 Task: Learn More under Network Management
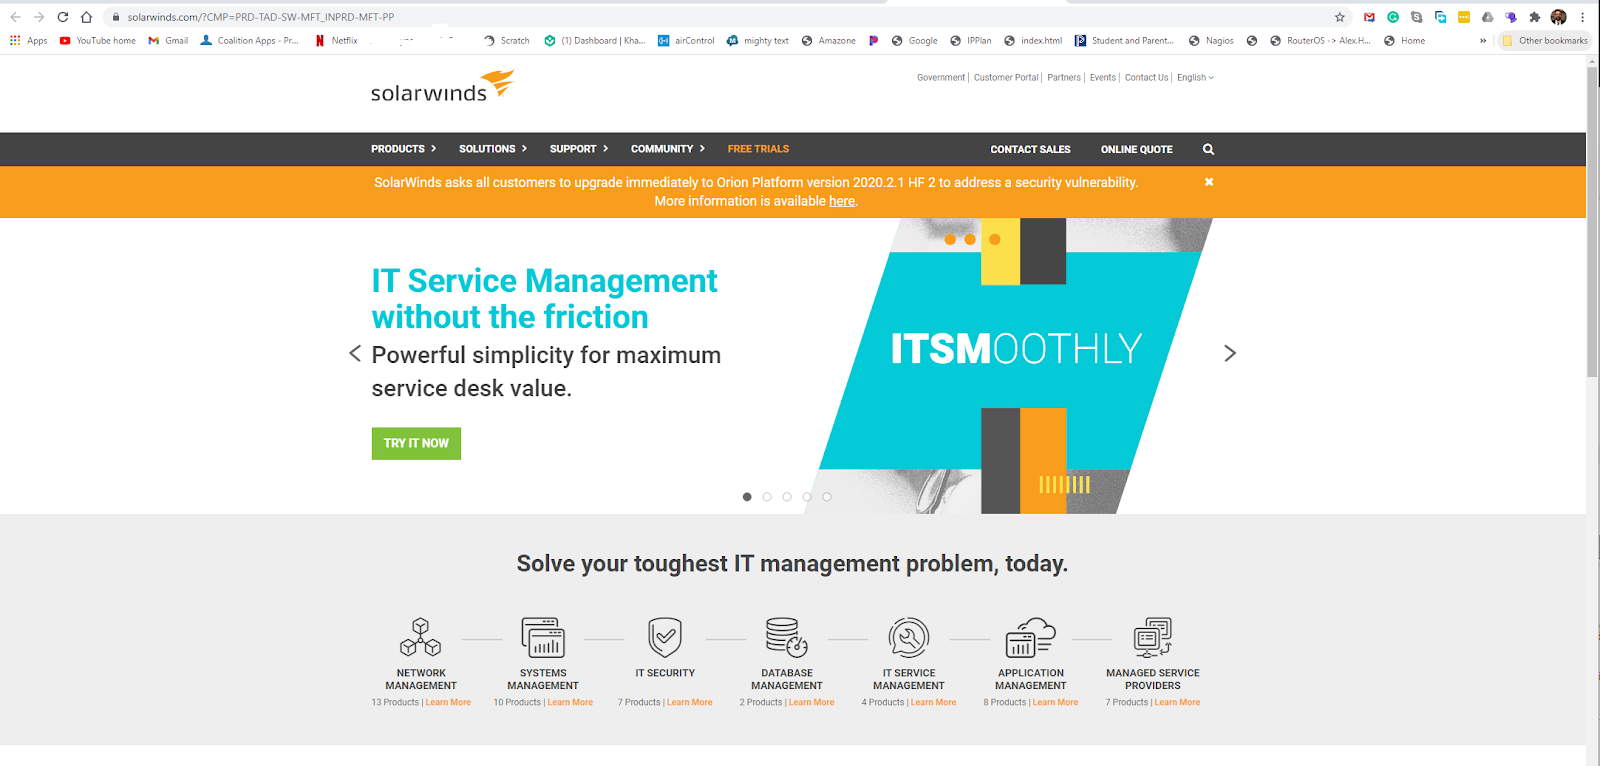(x=448, y=703)
